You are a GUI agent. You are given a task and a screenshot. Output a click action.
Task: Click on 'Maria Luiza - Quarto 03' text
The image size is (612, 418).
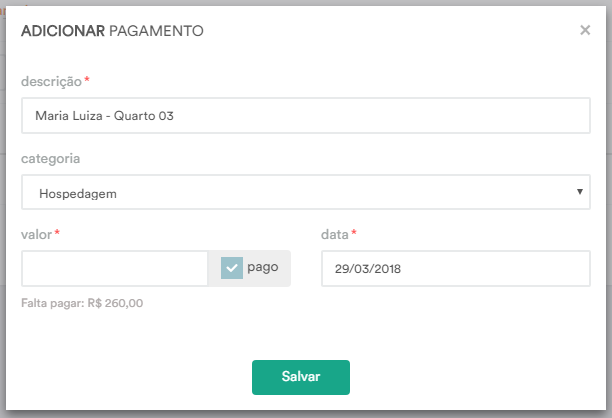pyautogui.click(x=104, y=116)
